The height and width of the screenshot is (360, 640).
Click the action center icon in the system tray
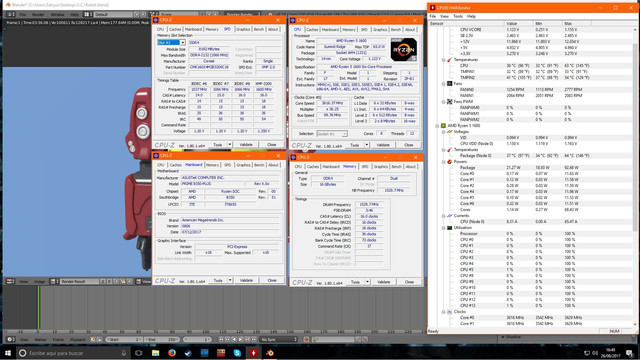pyautogui.click(x=630, y=353)
